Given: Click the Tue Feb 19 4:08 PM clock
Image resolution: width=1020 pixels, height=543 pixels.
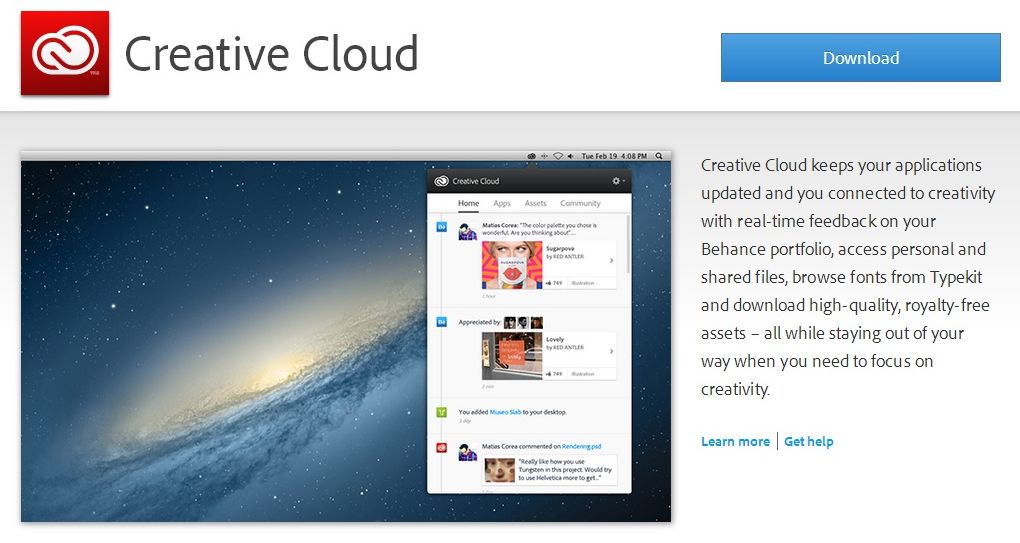Looking at the screenshot, I should pyautogui.click(x=614, y=156).
